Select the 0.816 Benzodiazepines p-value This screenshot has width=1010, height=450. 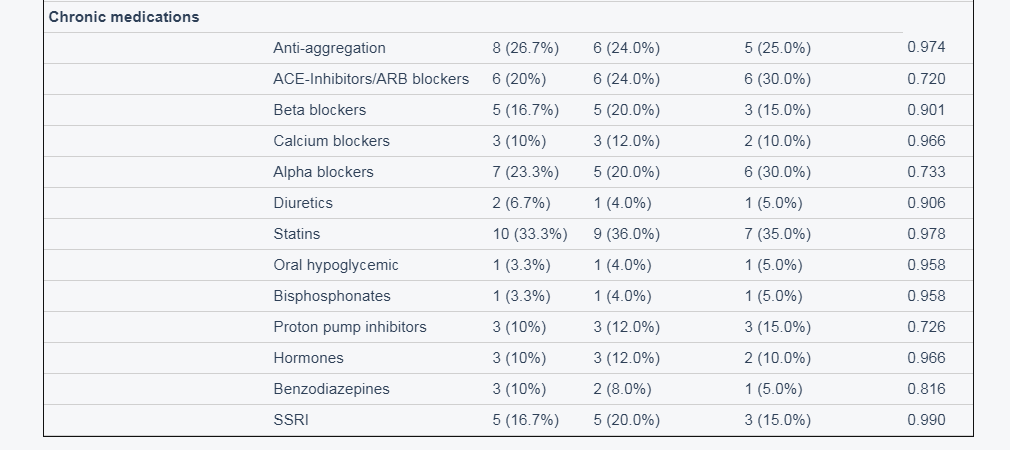pyautogui.click(x=926, y=389)
